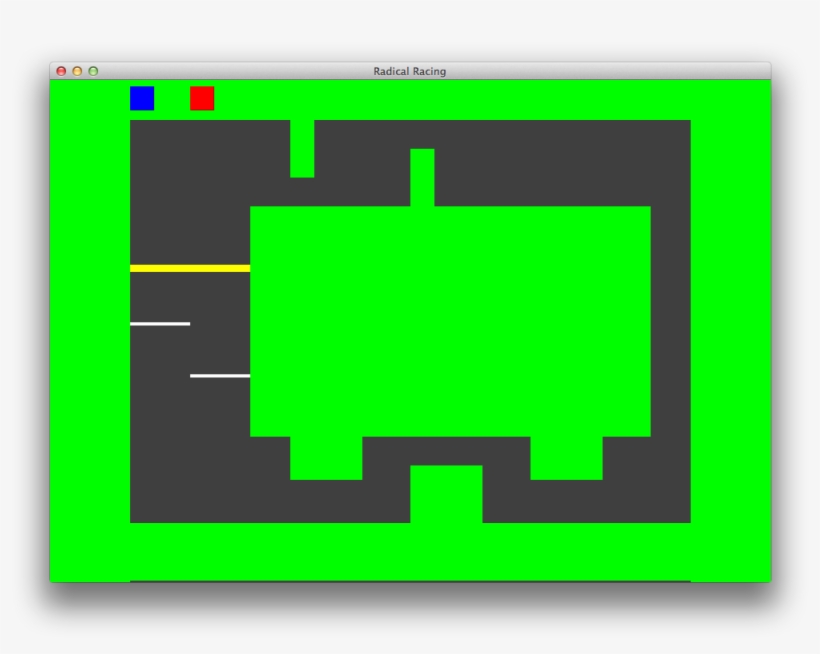The width and height of the screenshot is (820, 654).
Task: Click the lower white checkpoint line
Action: click(220, 376)
